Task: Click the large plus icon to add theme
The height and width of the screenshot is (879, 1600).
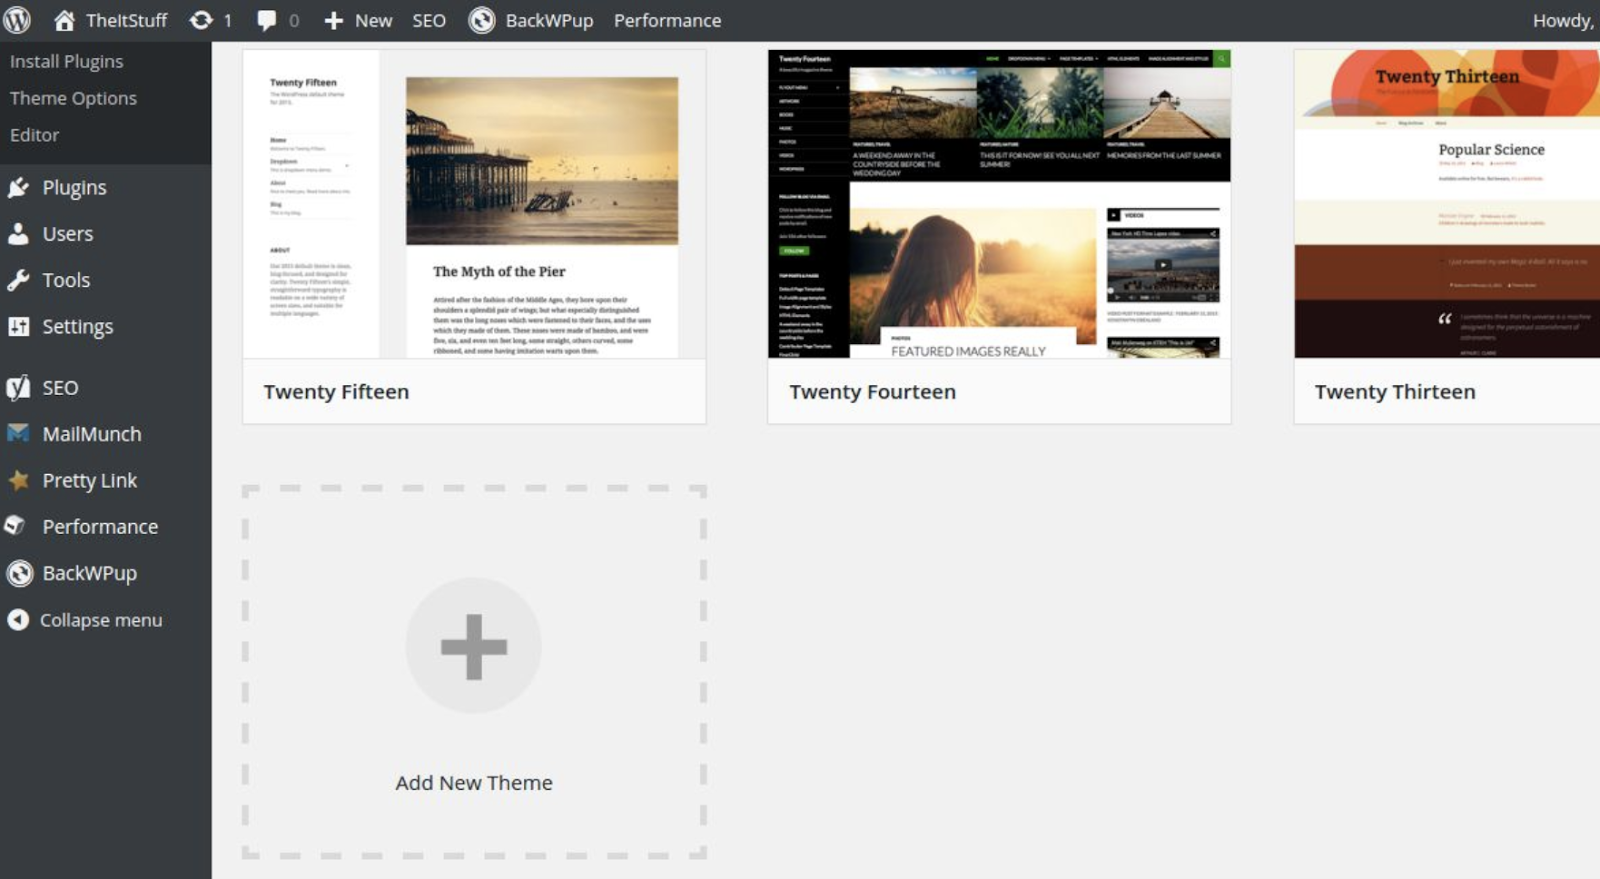Action: coord(474,646)
